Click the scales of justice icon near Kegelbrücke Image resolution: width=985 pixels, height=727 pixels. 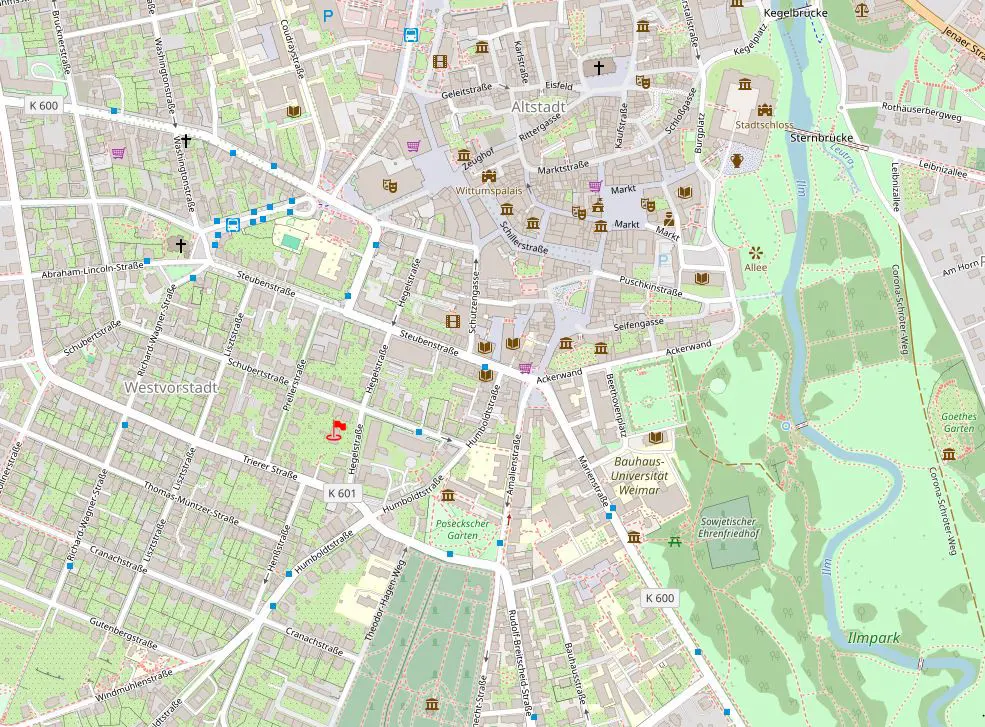(860, 11)
